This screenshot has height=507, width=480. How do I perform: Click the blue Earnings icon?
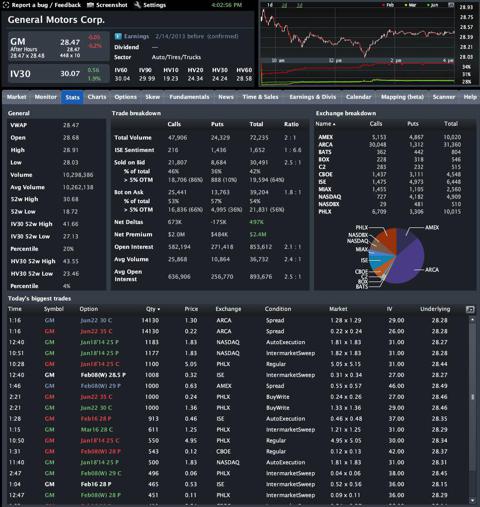118,36
